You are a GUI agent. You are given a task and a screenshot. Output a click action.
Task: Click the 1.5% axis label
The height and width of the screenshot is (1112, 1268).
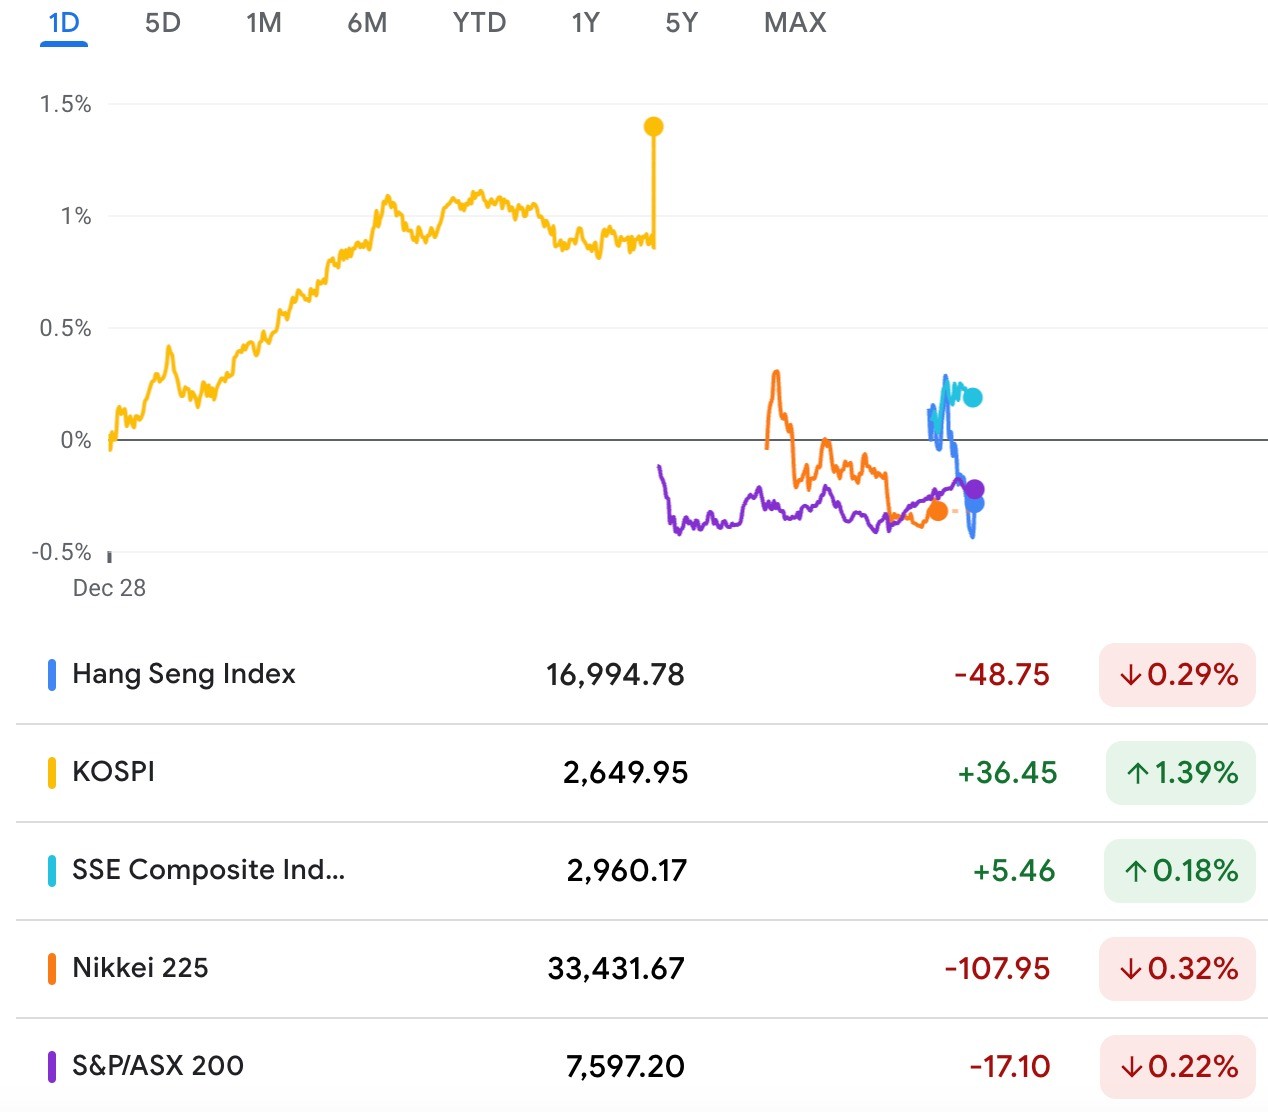tap(65, 104)
